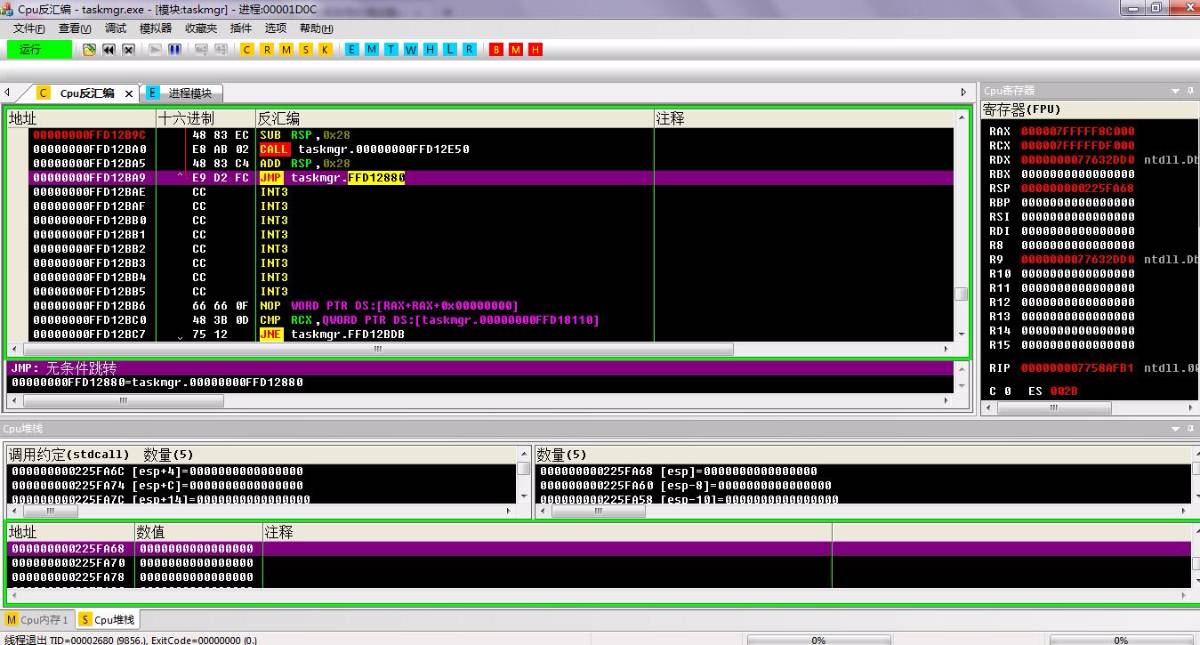Click the blue L toolbar icon

coord(449,49)
